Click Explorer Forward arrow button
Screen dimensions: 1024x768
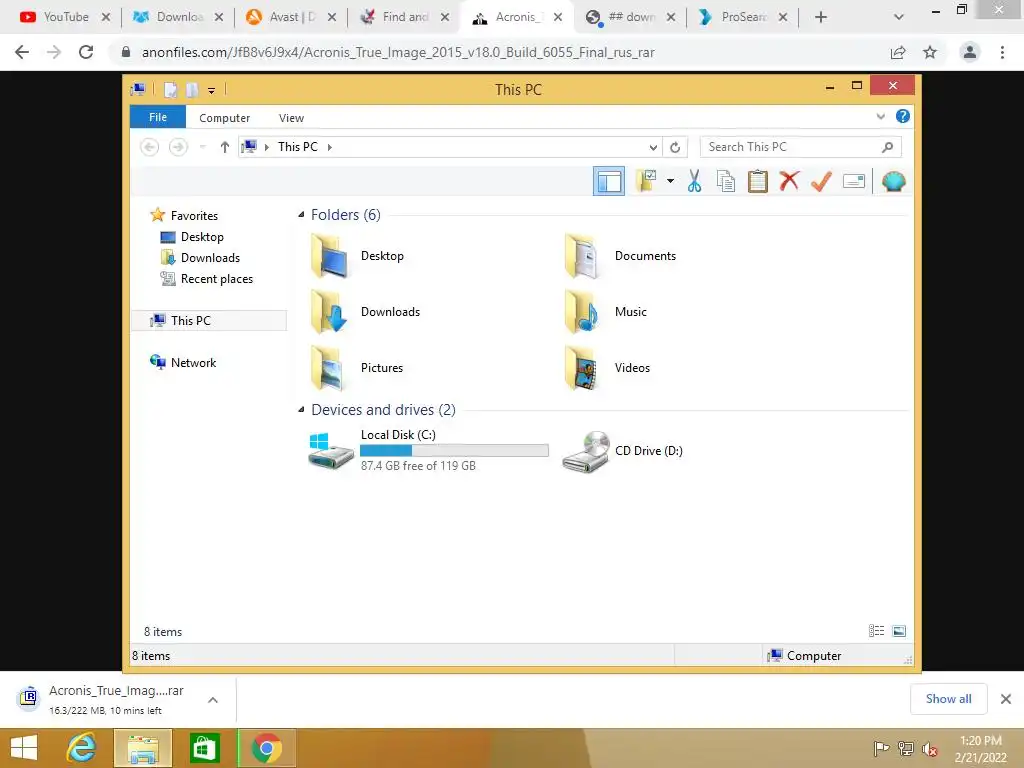(x=178, y=147)
